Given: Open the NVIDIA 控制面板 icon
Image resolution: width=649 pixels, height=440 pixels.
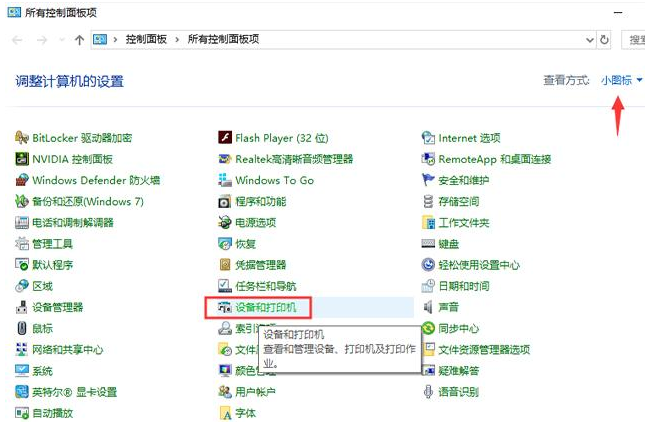Looking at the screenshot, I should point(22,159).
